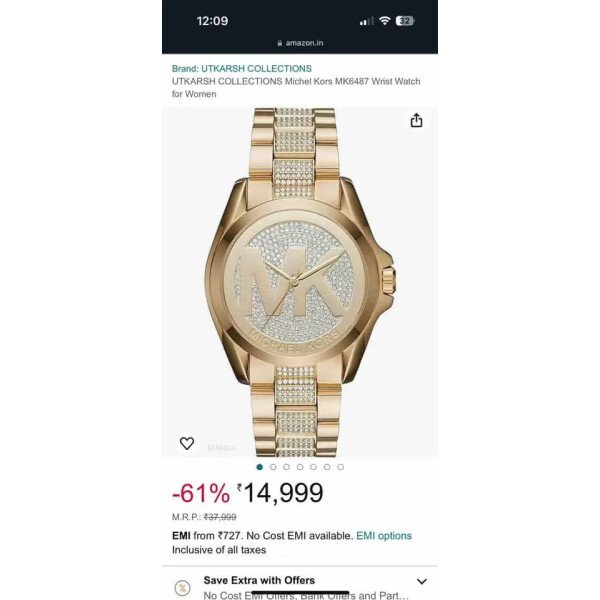The height and width of the screenshot is (600, 600).
Task: Tap the 12:09 status bar clock
Action: pyautogui.click(x=212, y=21)
